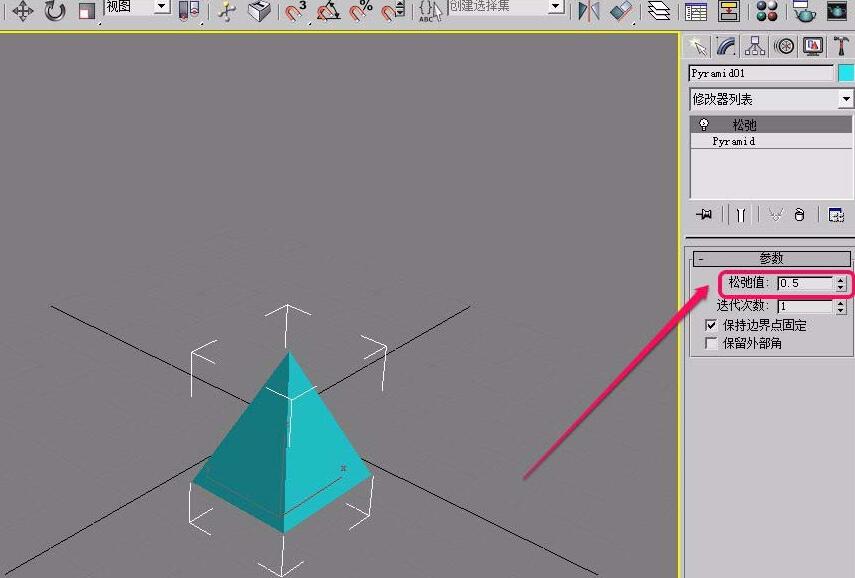The image size is (855, 578).
Task: Toggle Show End Result icon
Action: point(740,215)
